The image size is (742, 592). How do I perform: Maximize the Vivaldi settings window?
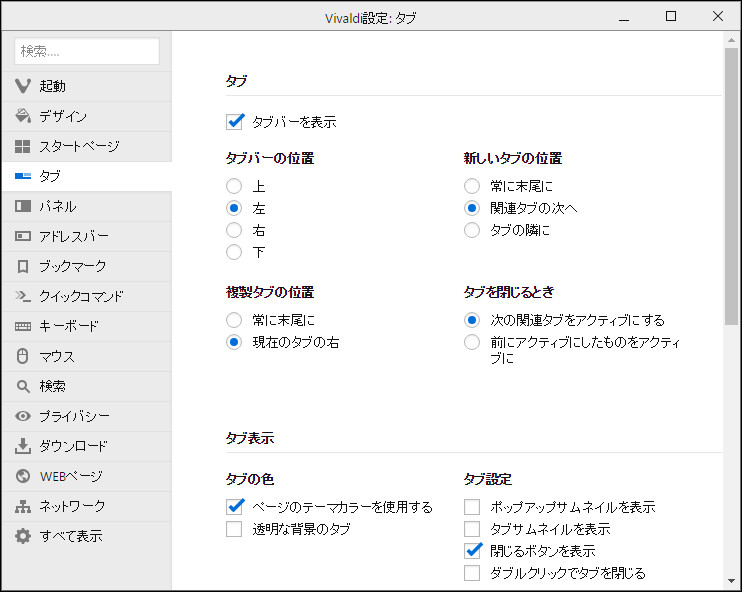(671, 17)
